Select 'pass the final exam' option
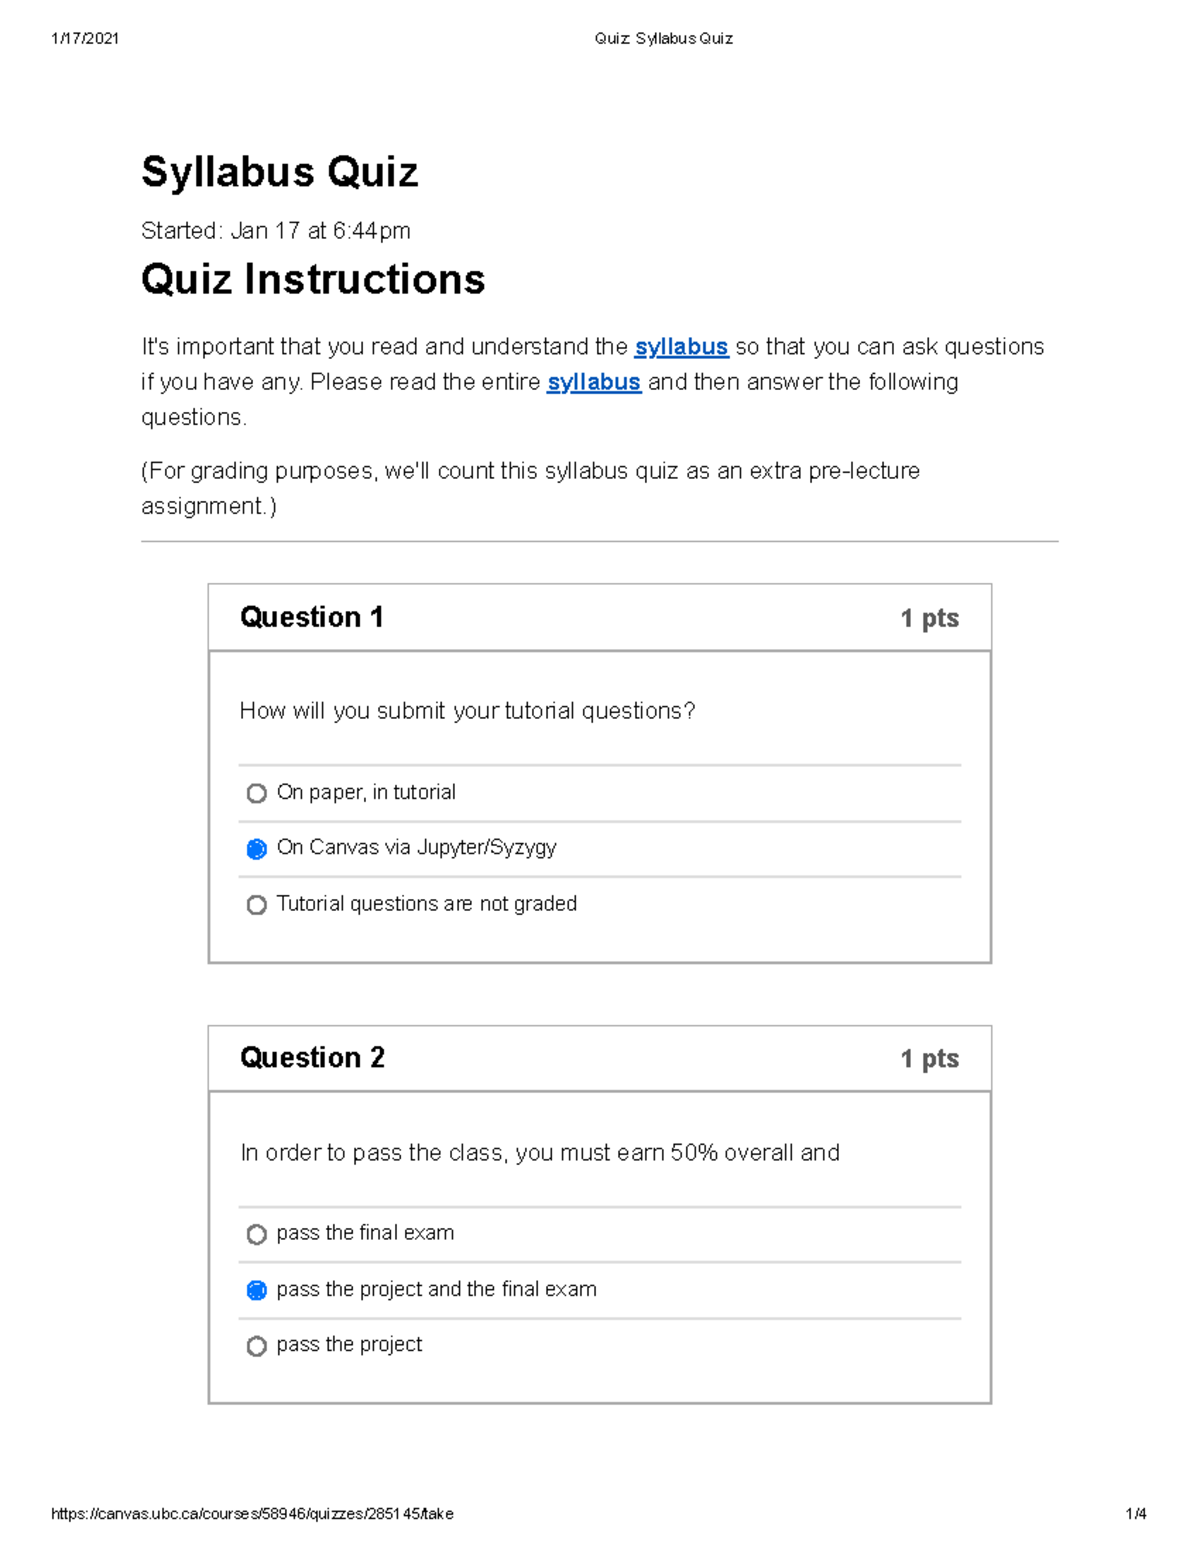Screen dimensions: 1200x1553 (x=258, y=1233)
